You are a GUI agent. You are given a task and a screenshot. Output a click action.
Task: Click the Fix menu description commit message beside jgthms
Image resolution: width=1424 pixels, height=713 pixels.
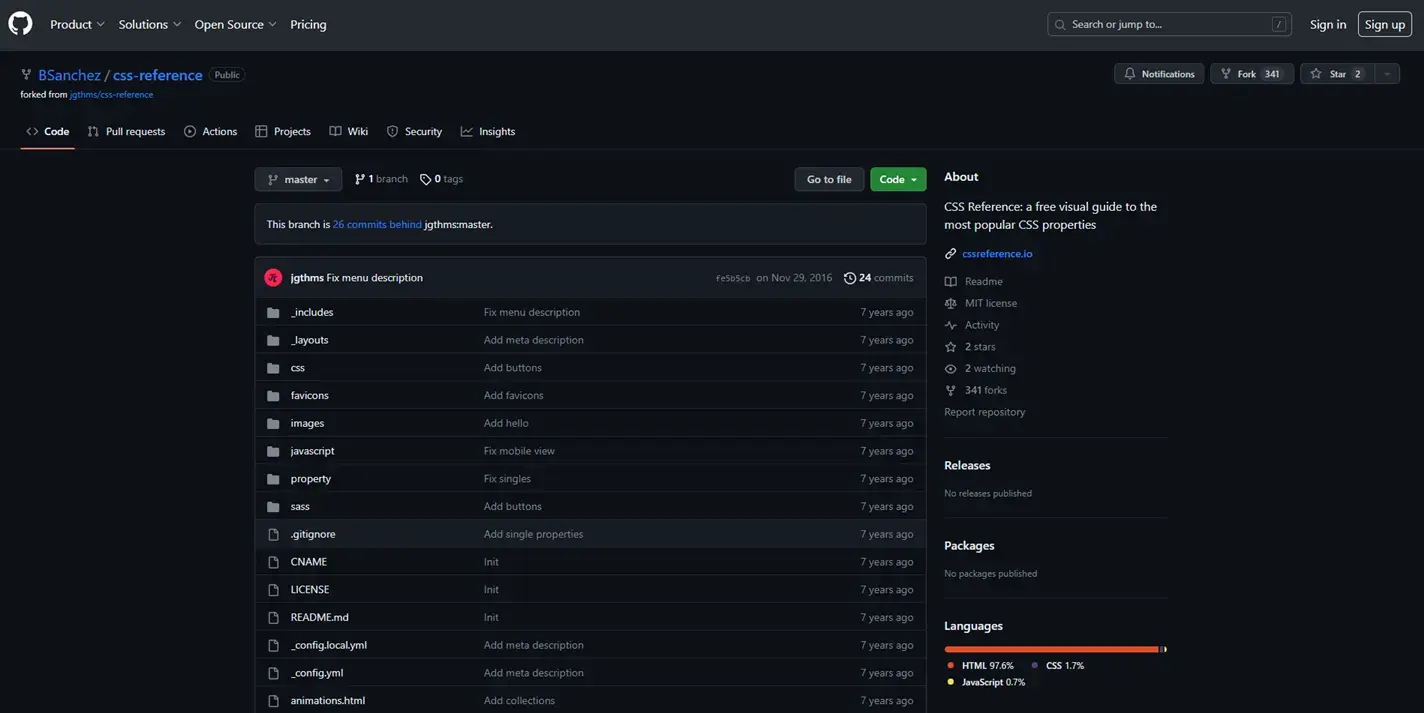[x=374, y=278]
